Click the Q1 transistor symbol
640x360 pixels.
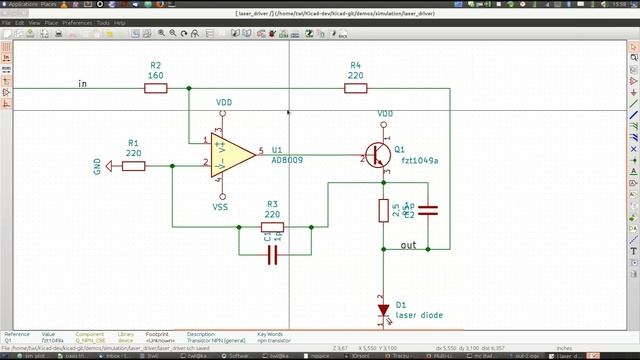(x=378, y=155)
